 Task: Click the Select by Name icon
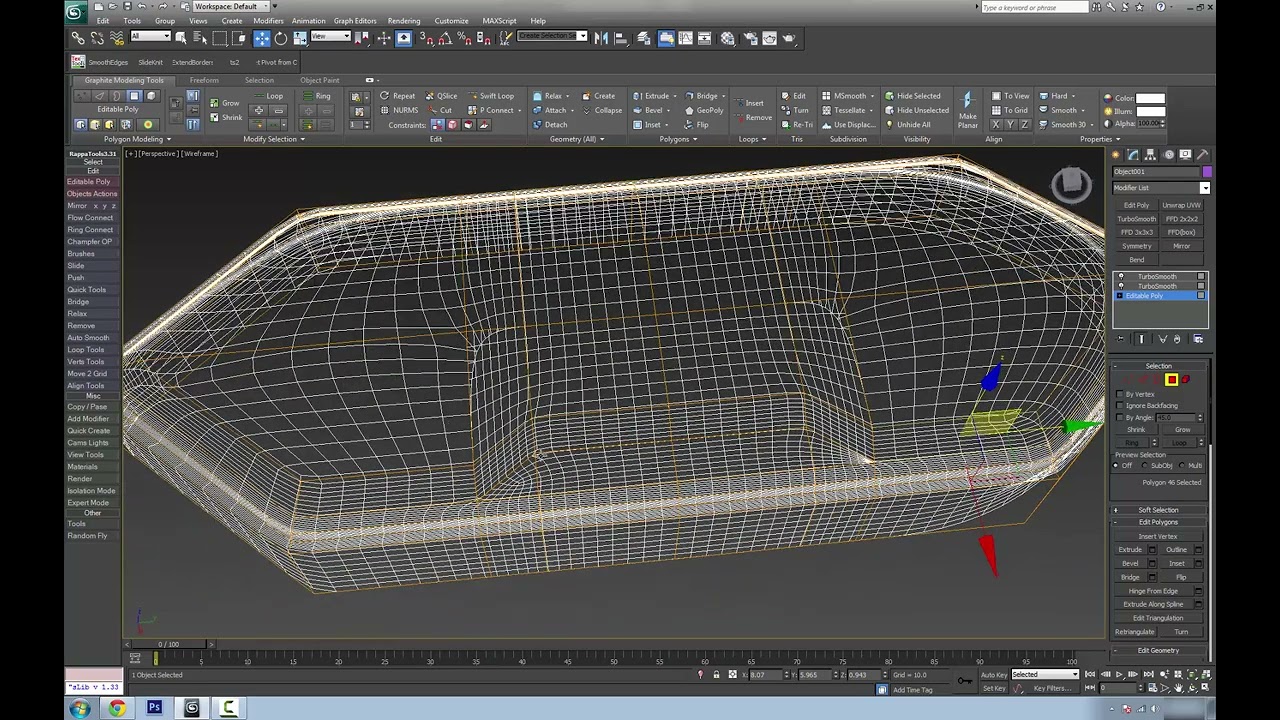tap(200, 38)
